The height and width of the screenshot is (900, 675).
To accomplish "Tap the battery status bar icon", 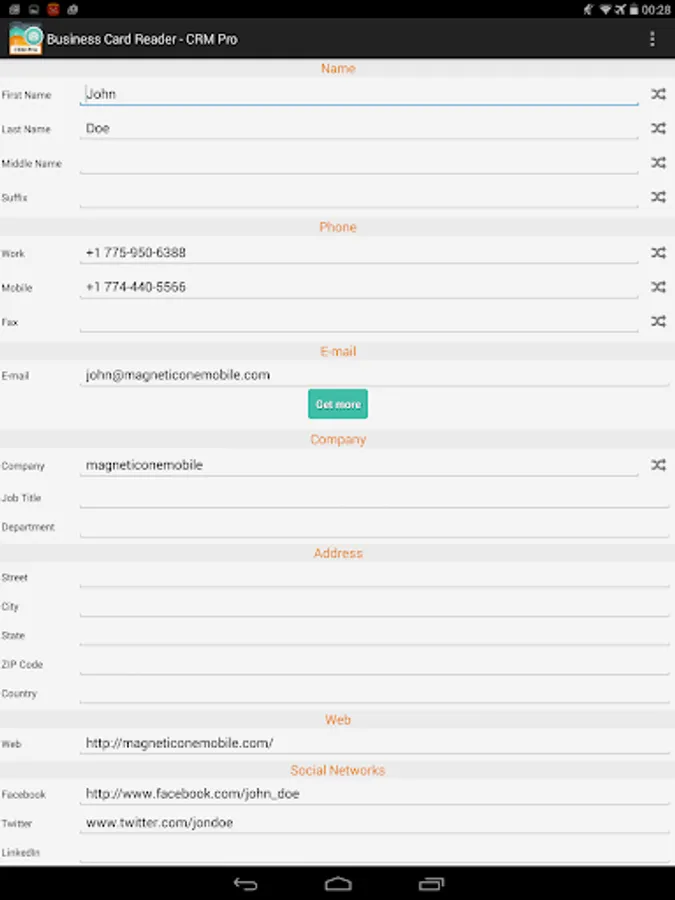I will tap(634, 9).
